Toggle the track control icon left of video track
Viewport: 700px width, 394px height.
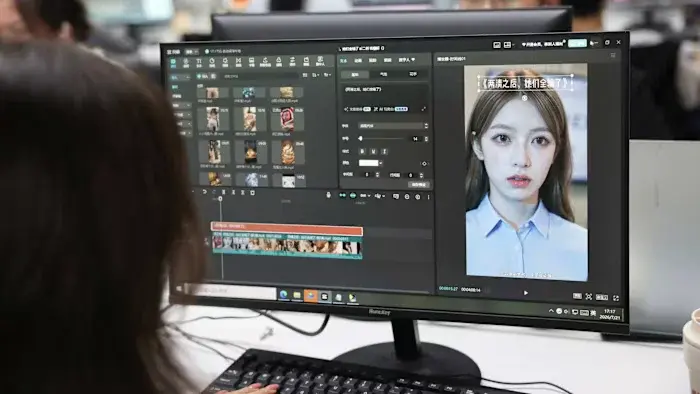(206, 242)
